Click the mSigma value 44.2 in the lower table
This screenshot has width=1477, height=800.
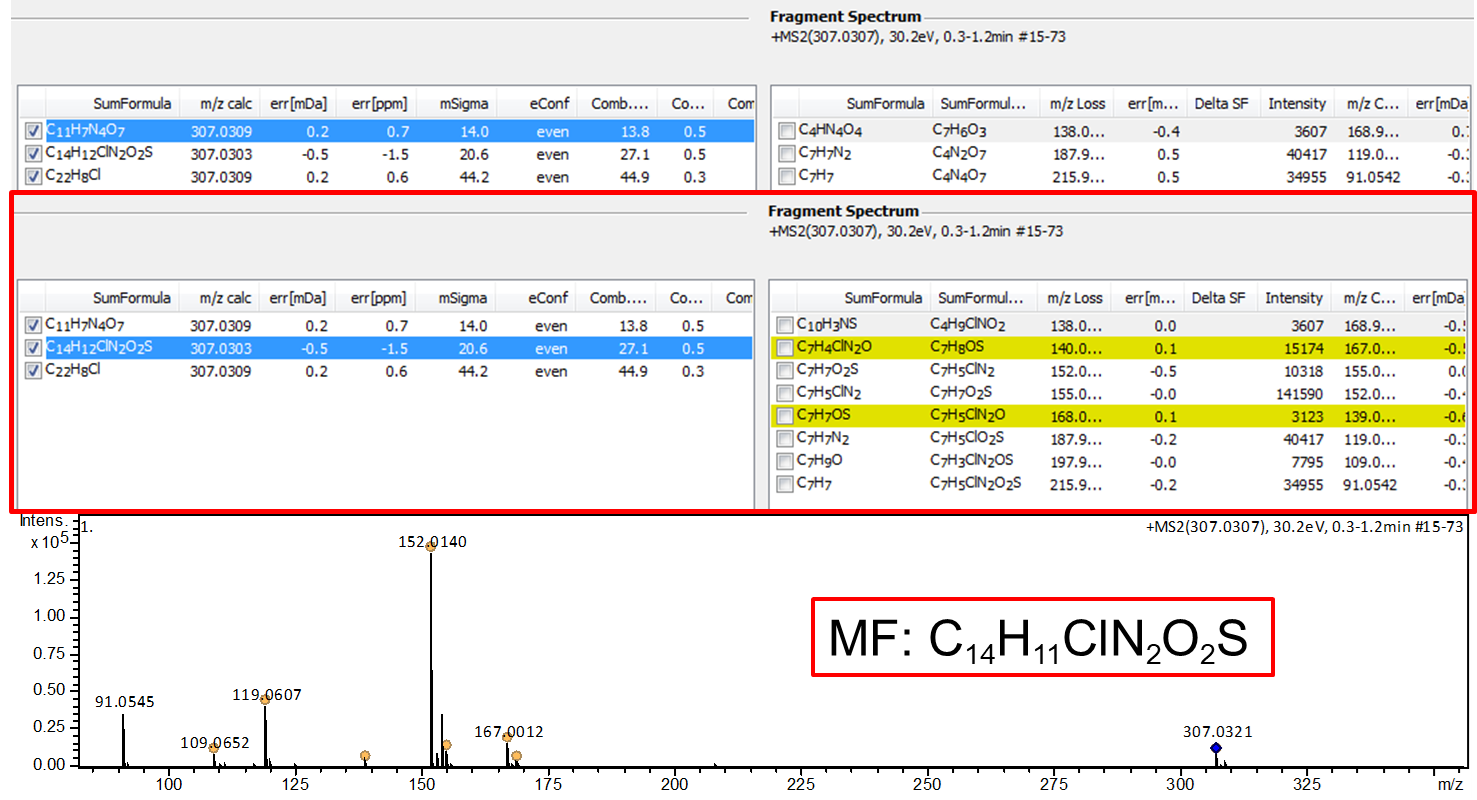click(x=474, y=371)
